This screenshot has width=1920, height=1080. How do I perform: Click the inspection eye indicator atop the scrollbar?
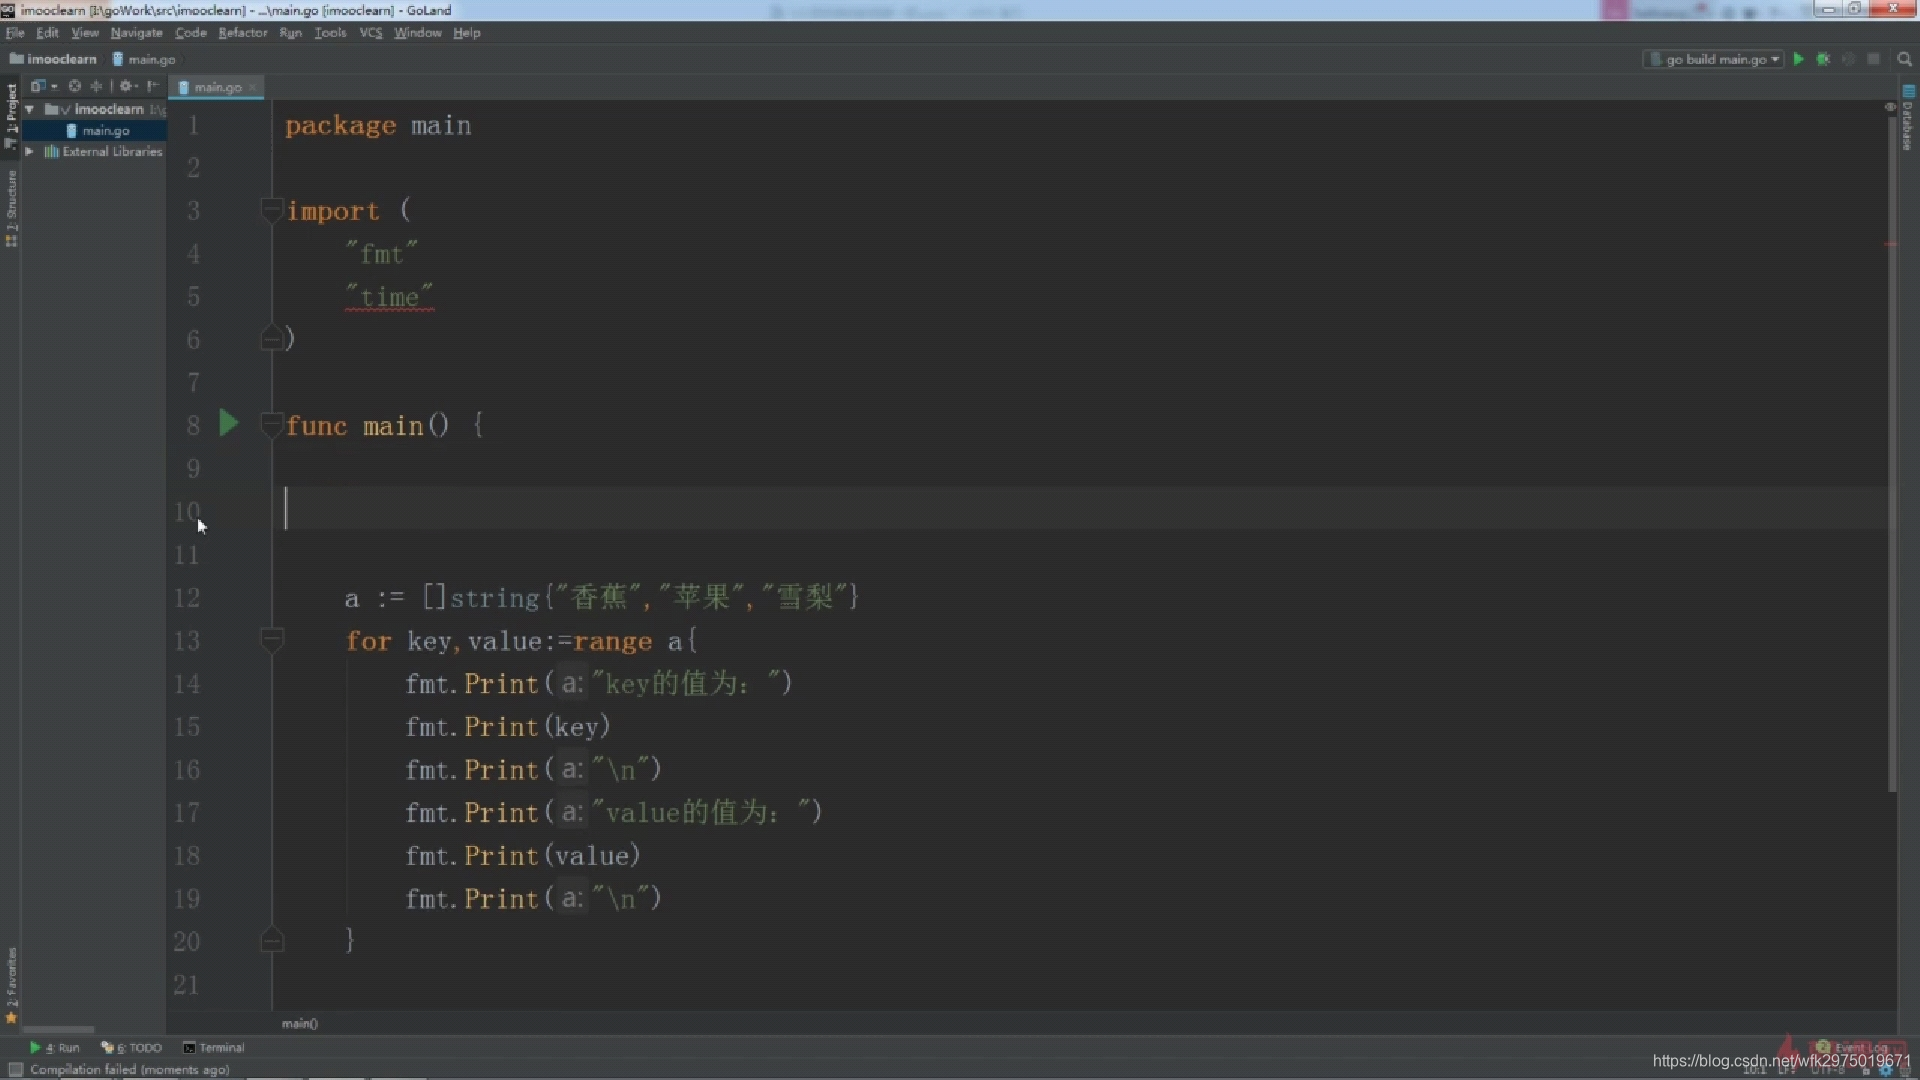pos(1890,106)
